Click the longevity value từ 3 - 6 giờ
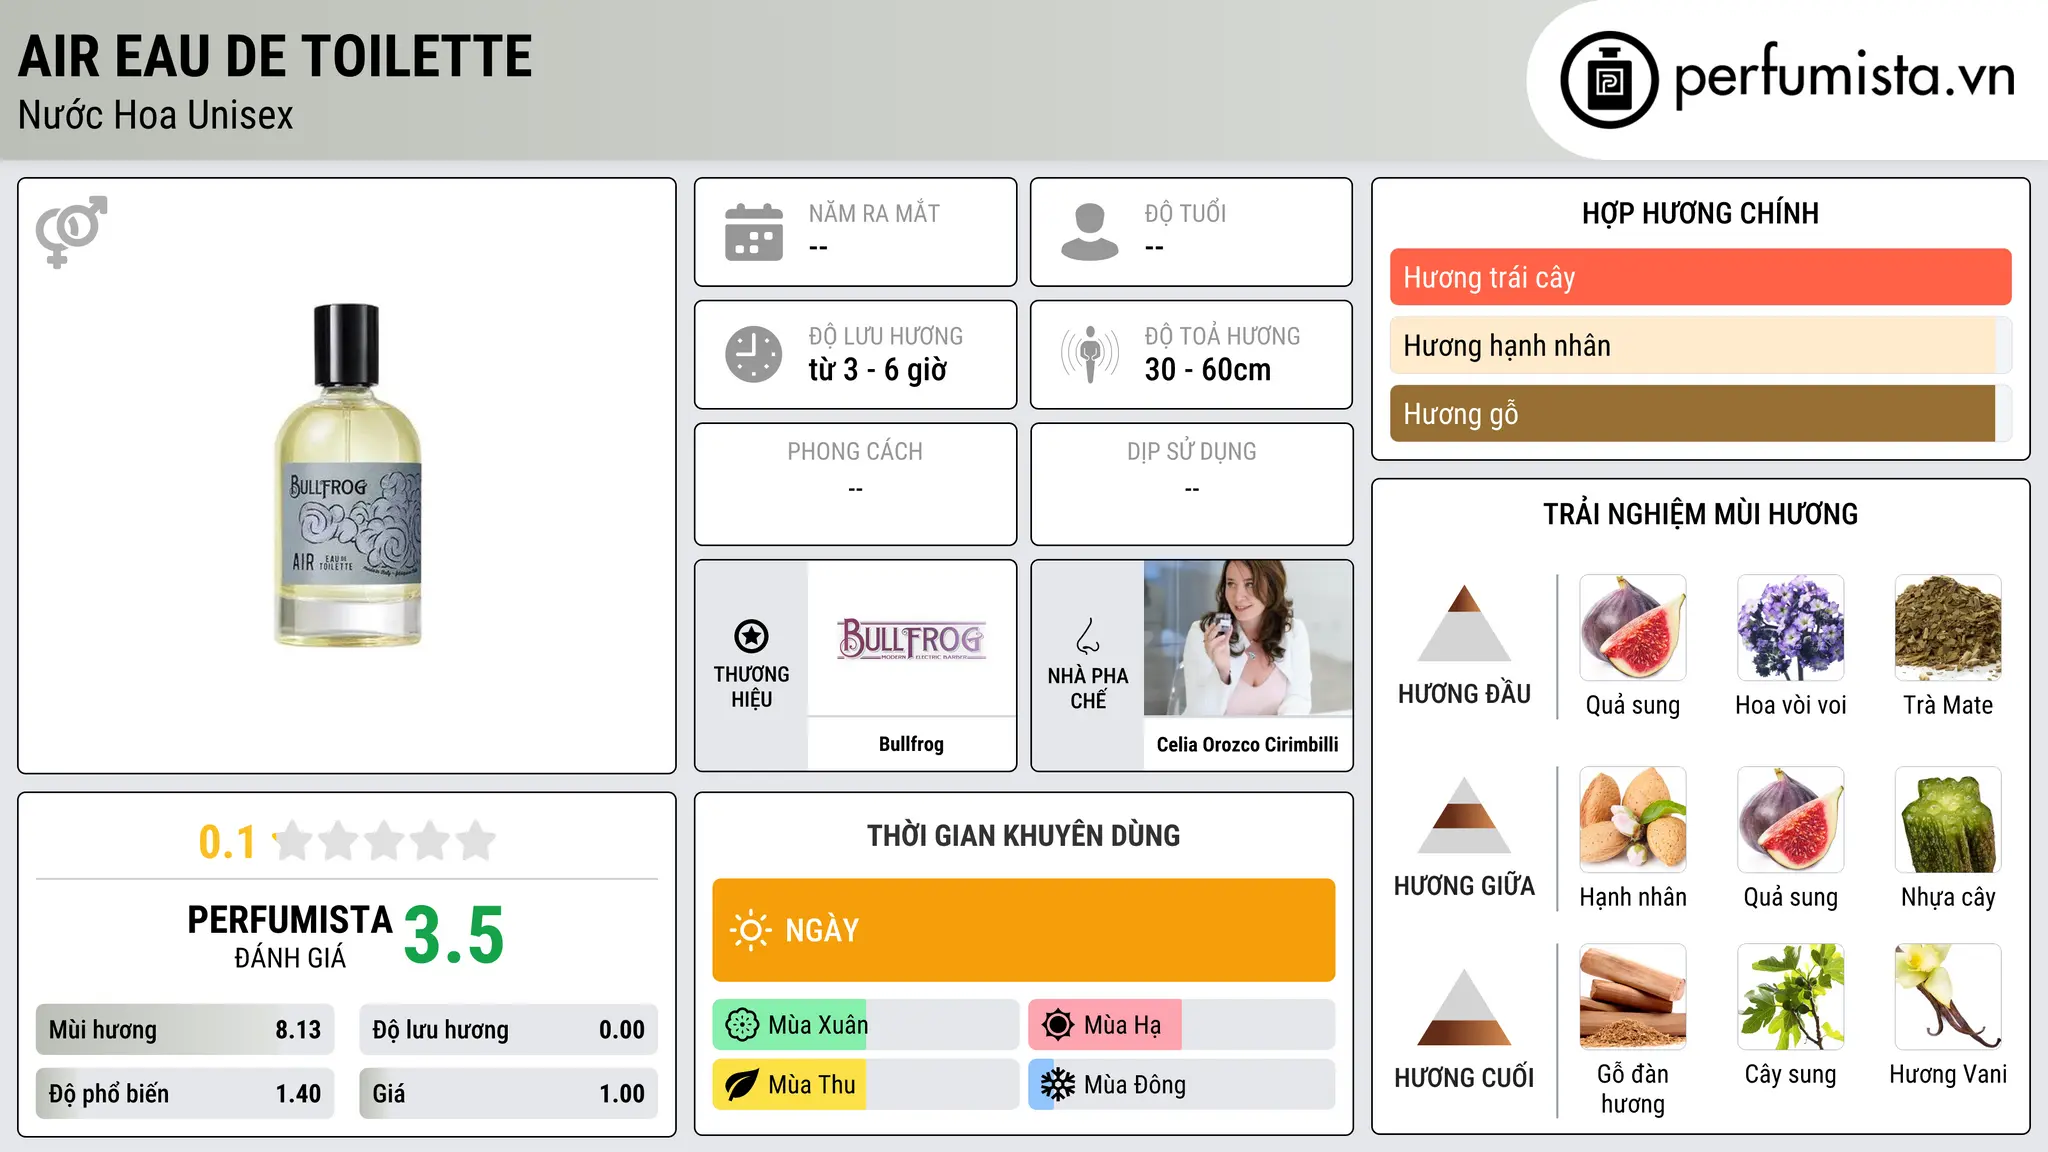This screenshot has width=2048, height=1152. (x=878, y=370)
